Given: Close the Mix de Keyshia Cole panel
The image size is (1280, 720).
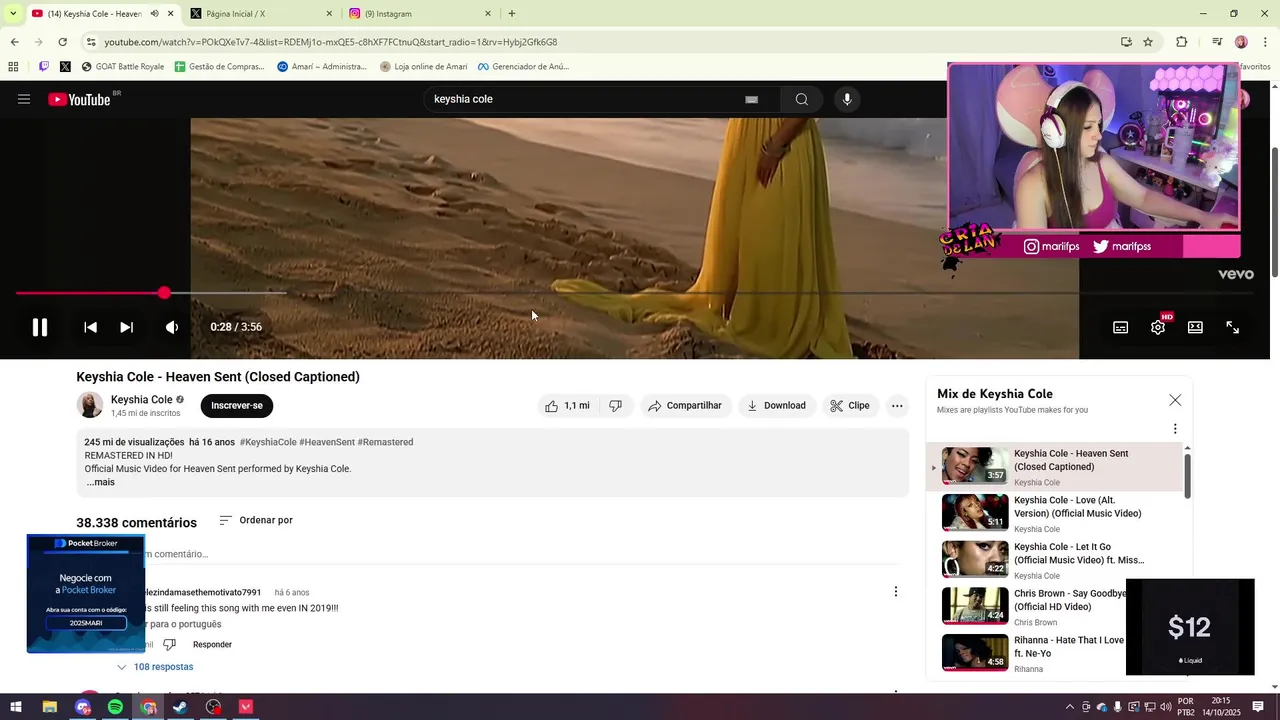Looking at the screenshot, I should (1175, 400).
